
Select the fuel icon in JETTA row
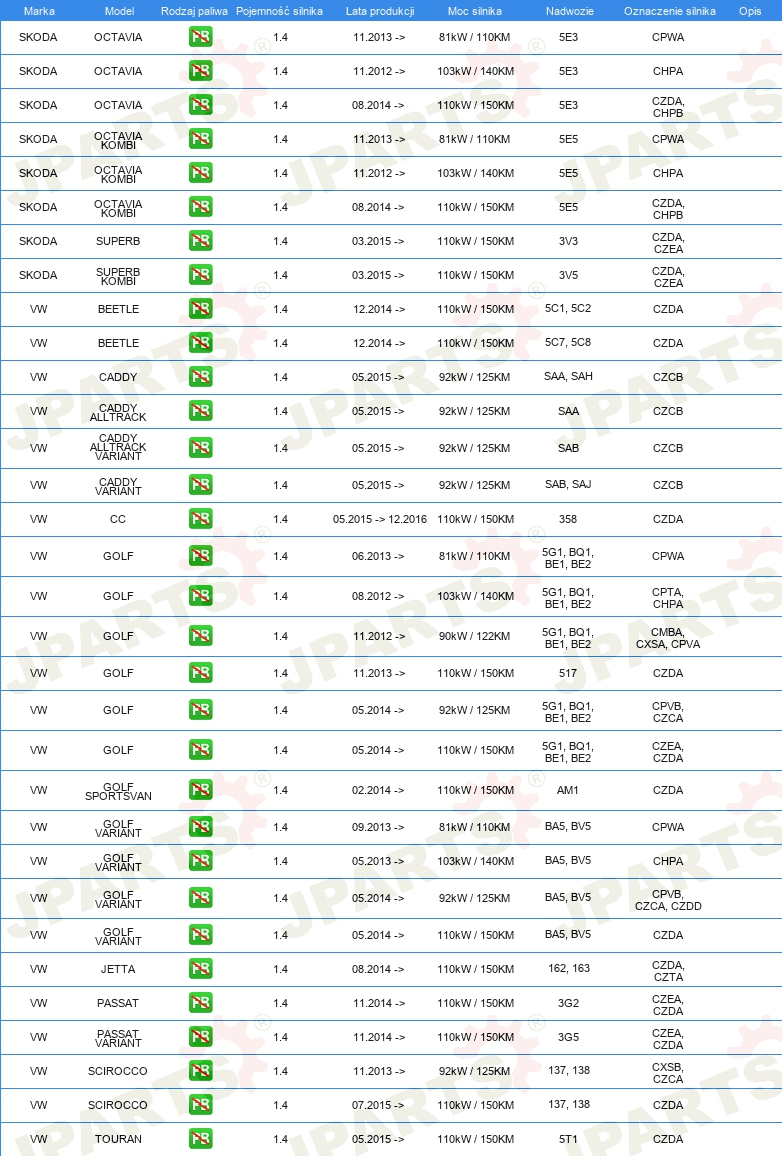[200, 969]
